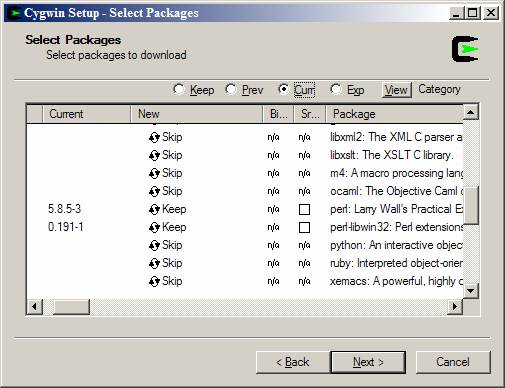Click the ruby package description
This screenshot has height=388, width=505.
tap(396, 263)
